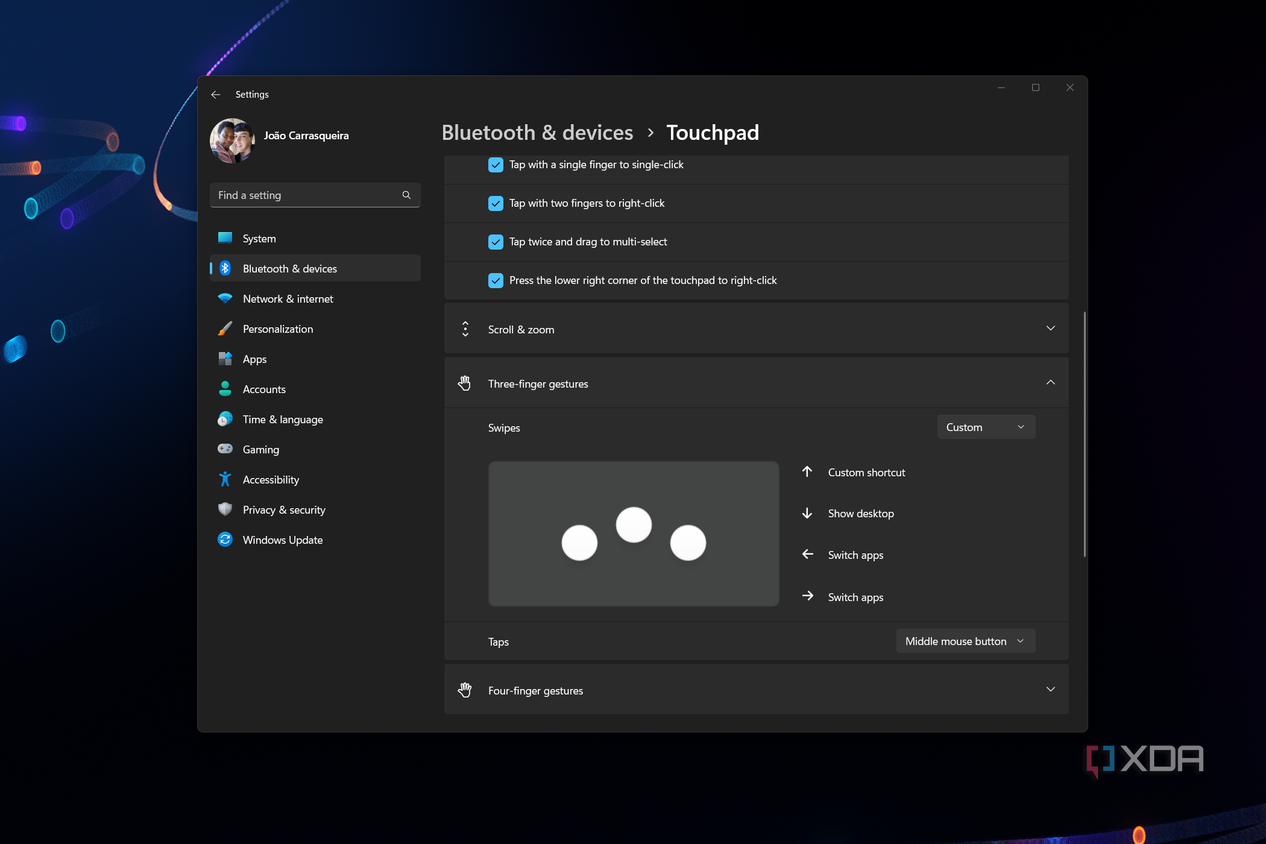Click the user profile picture
The width and height of the screenshot is (1266, 844).
point(232,140)
